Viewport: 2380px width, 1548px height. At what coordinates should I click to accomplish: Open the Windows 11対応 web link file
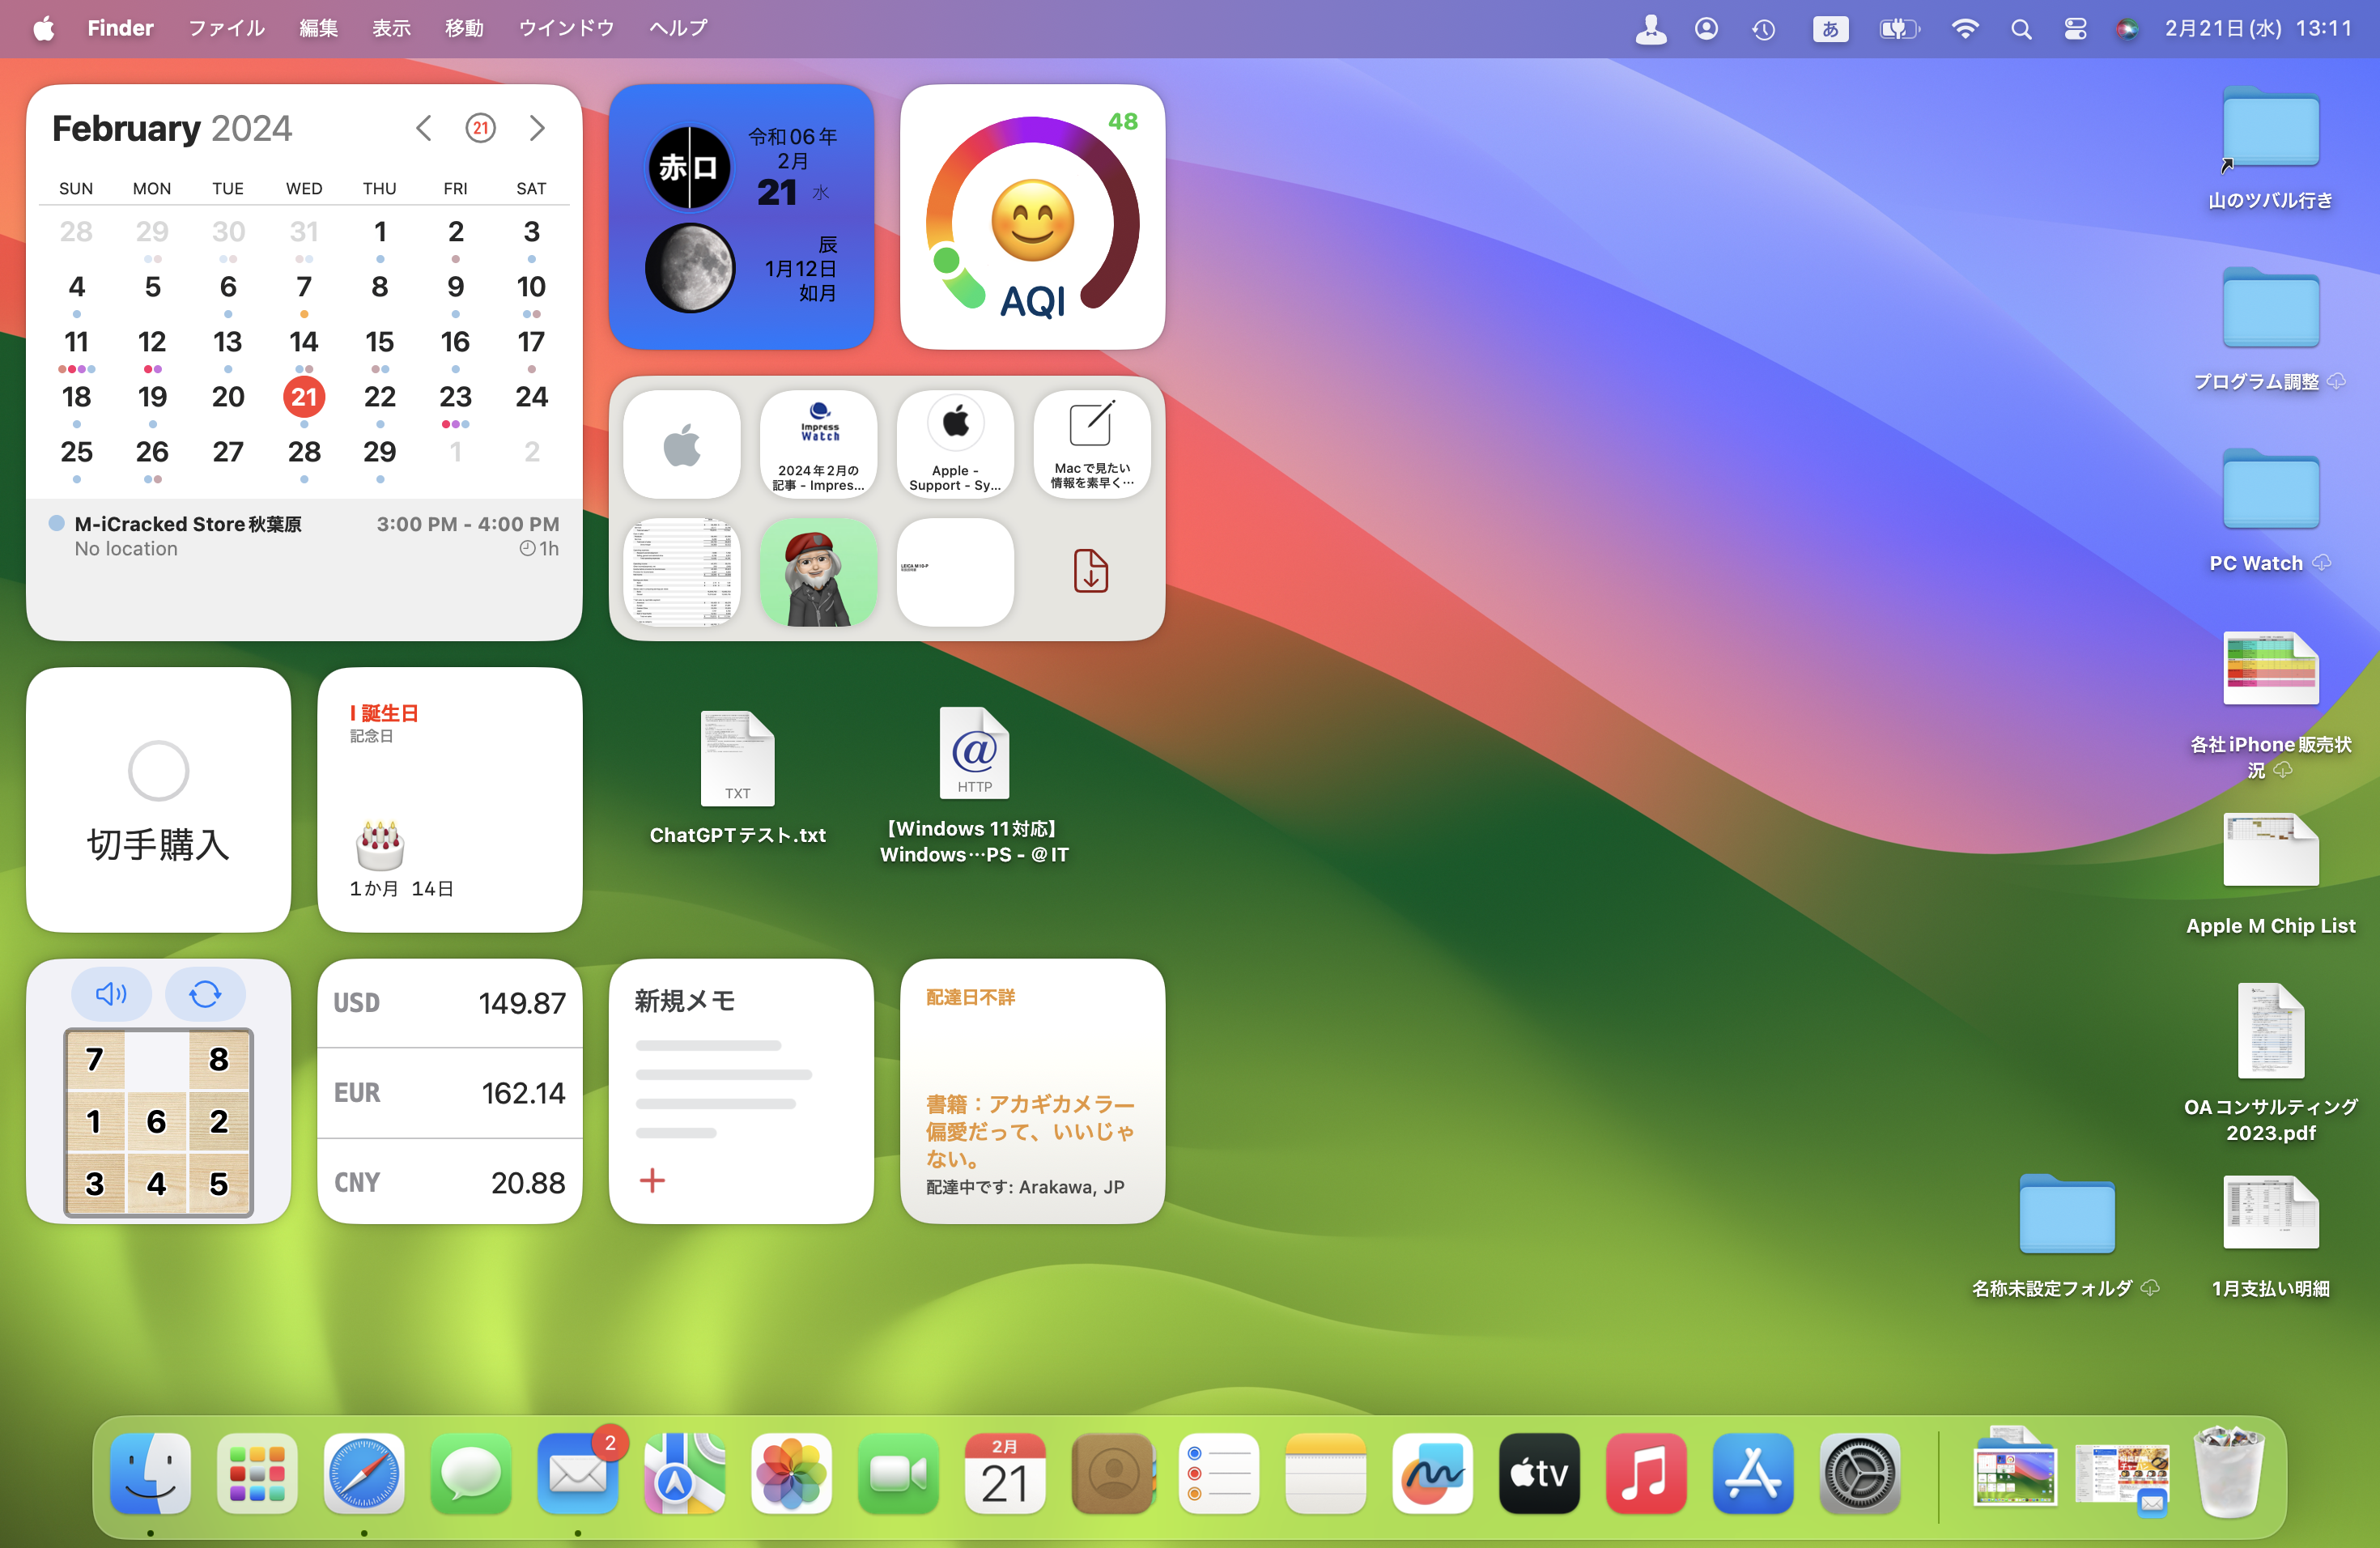[x=973, y=753]
